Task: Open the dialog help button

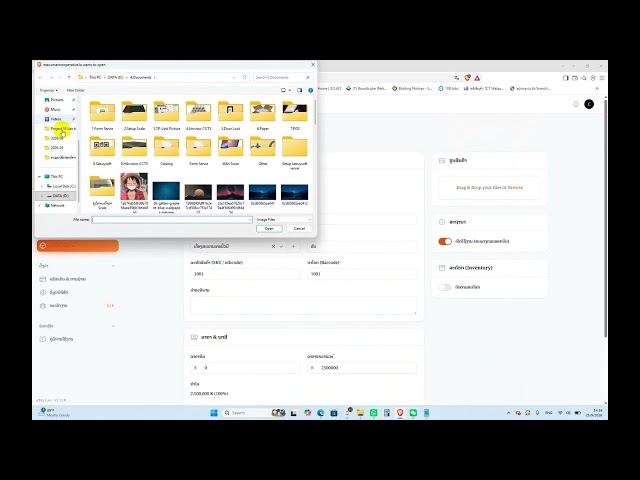Action: coord(311,90)
